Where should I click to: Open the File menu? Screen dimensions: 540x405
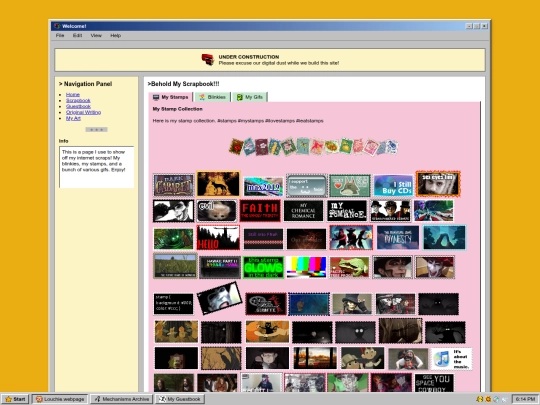pos(60,35)
